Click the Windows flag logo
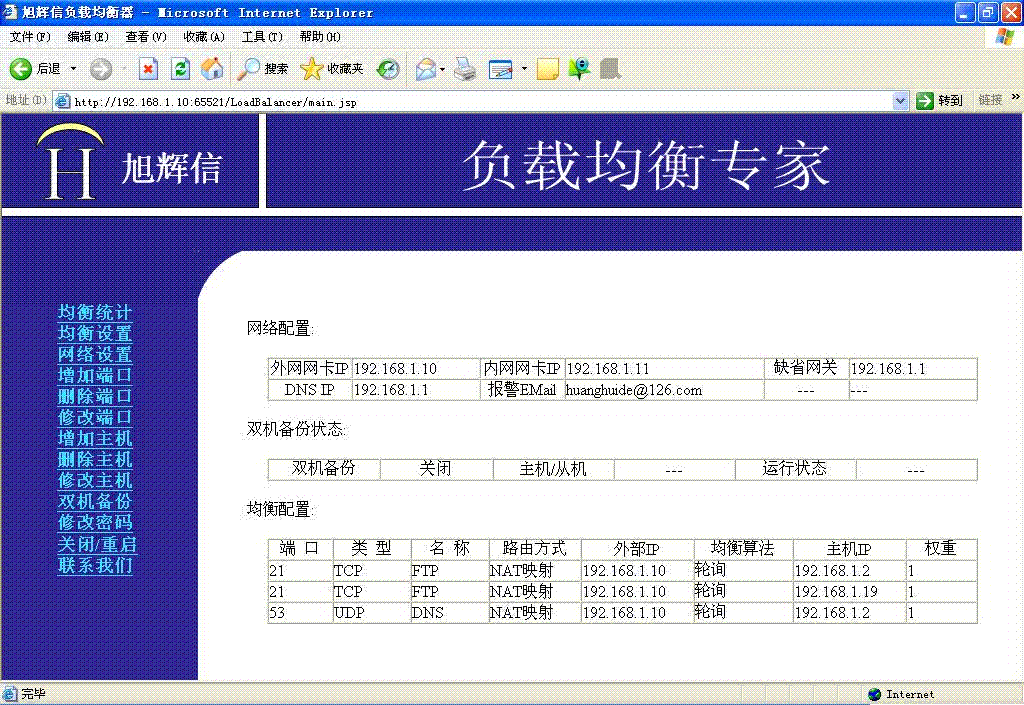 pyautogui.click(x=1004, y=37)
